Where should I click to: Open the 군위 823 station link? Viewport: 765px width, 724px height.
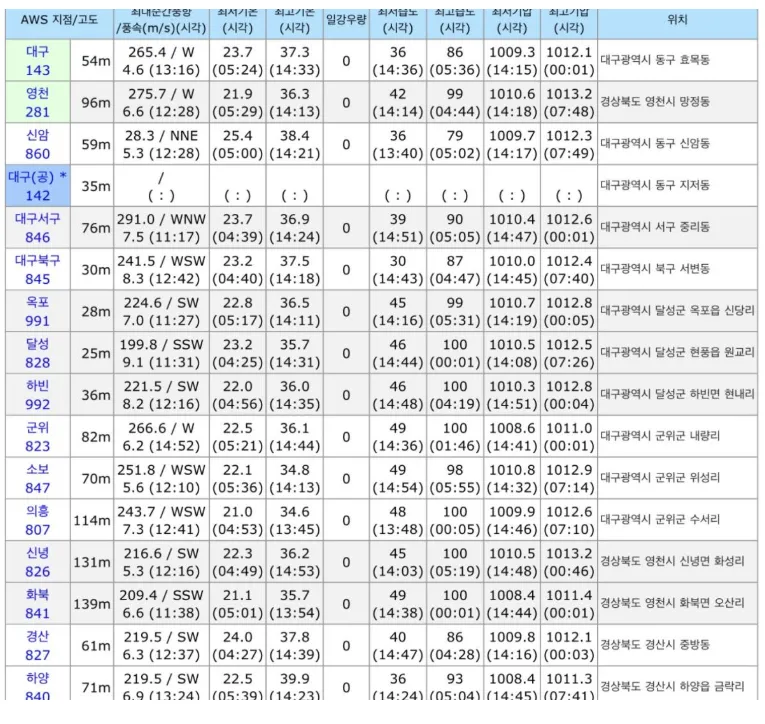point(38,437)
